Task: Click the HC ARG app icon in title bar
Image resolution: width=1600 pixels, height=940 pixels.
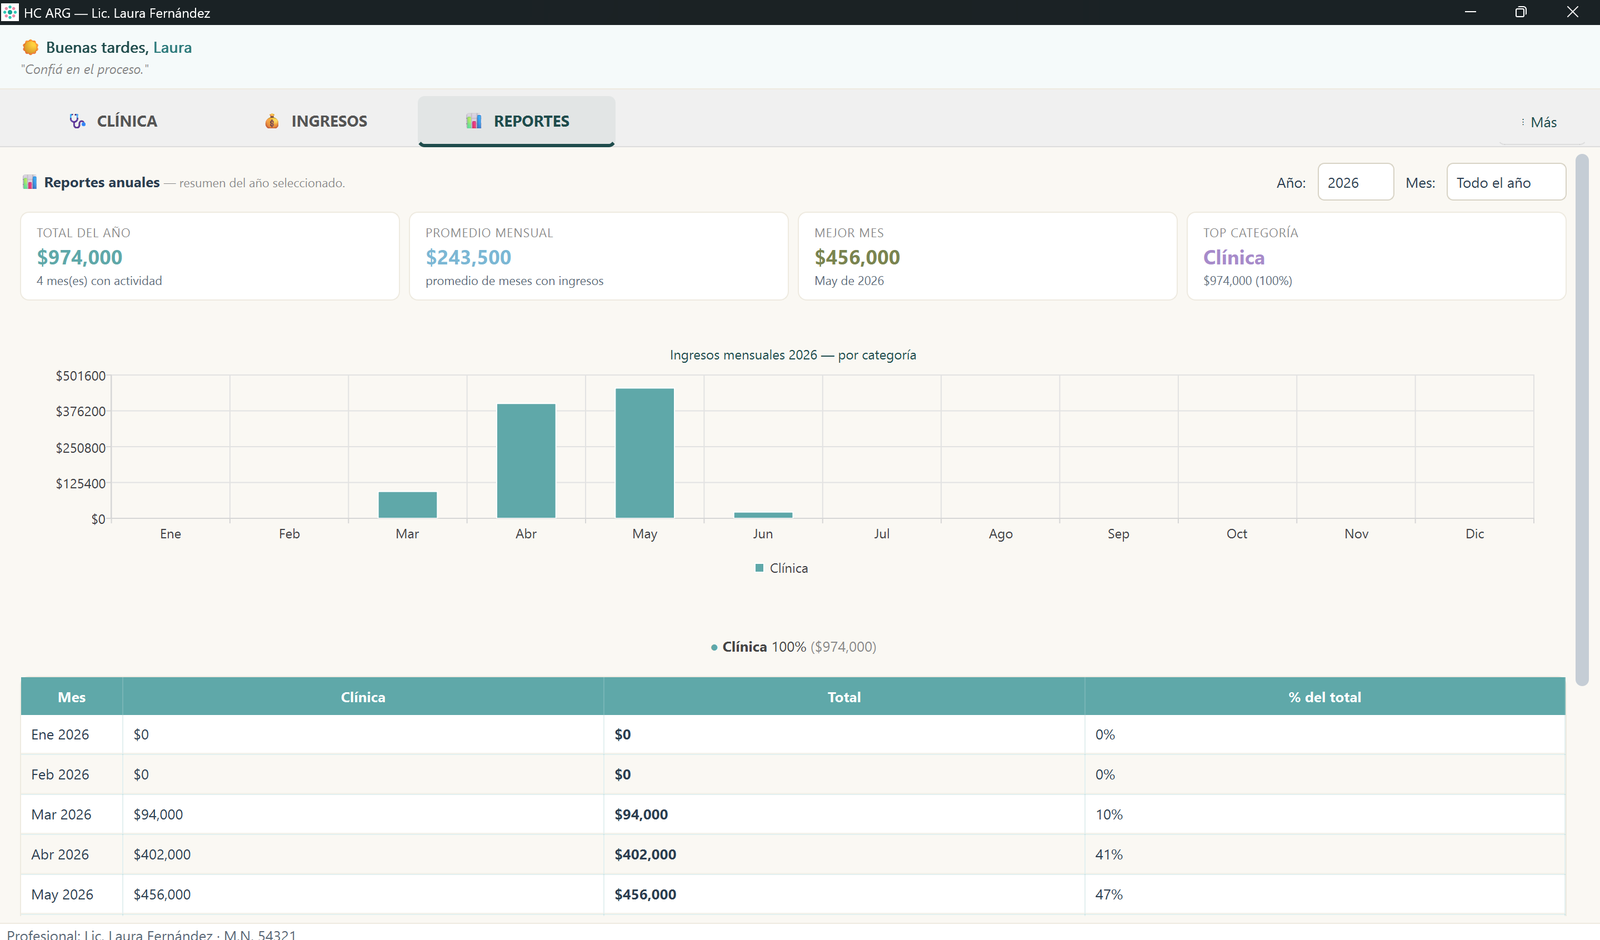Action: [10, 12]
